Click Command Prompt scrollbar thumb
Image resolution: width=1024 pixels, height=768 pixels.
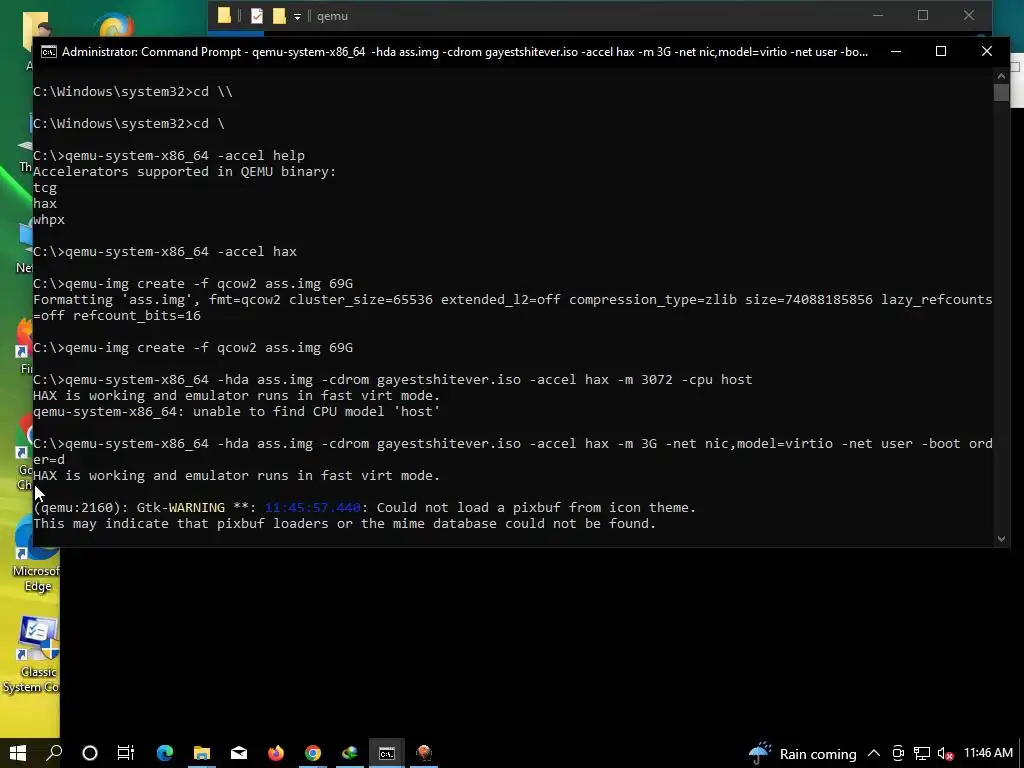point(1001,92)
